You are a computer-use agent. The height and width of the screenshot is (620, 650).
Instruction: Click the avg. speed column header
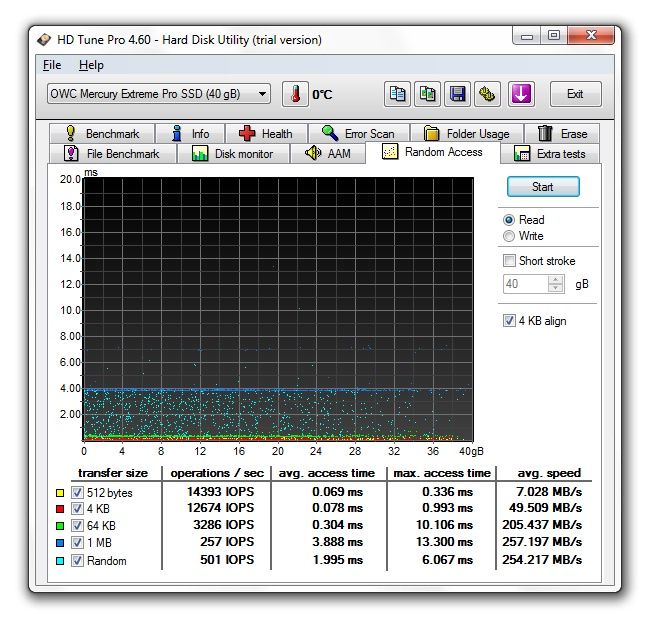click(x=549, y=473)
